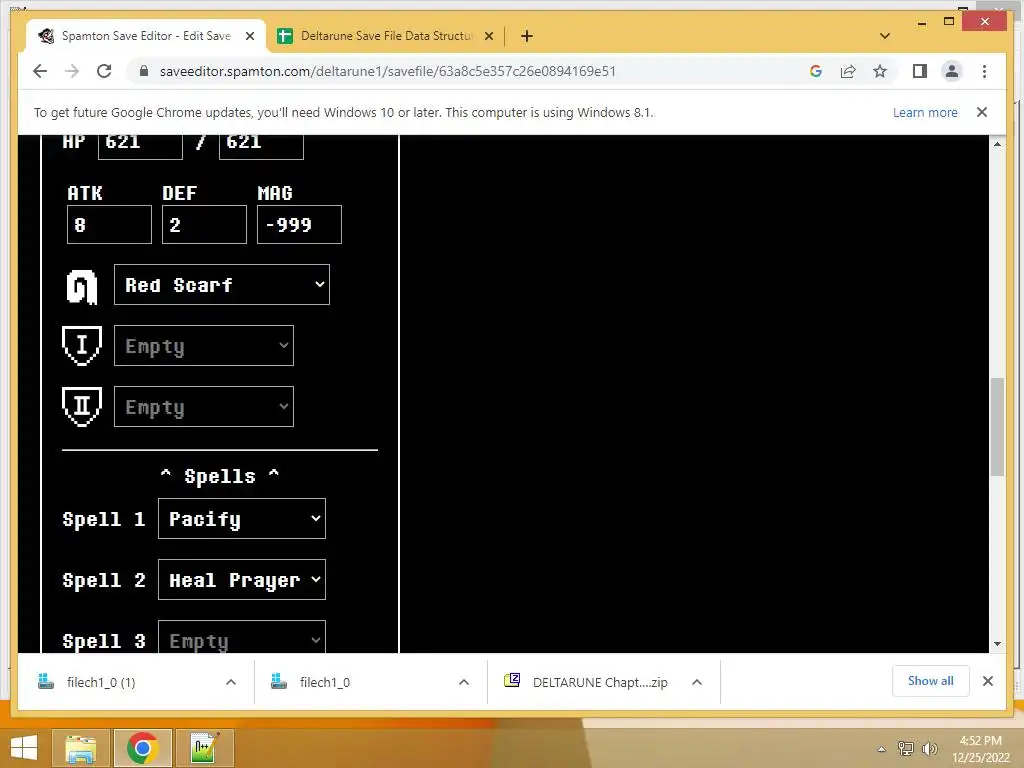Show hidden system tray icons
Image resolution: width=1024 pixels, height=768 pixels.
click(882, 749)
